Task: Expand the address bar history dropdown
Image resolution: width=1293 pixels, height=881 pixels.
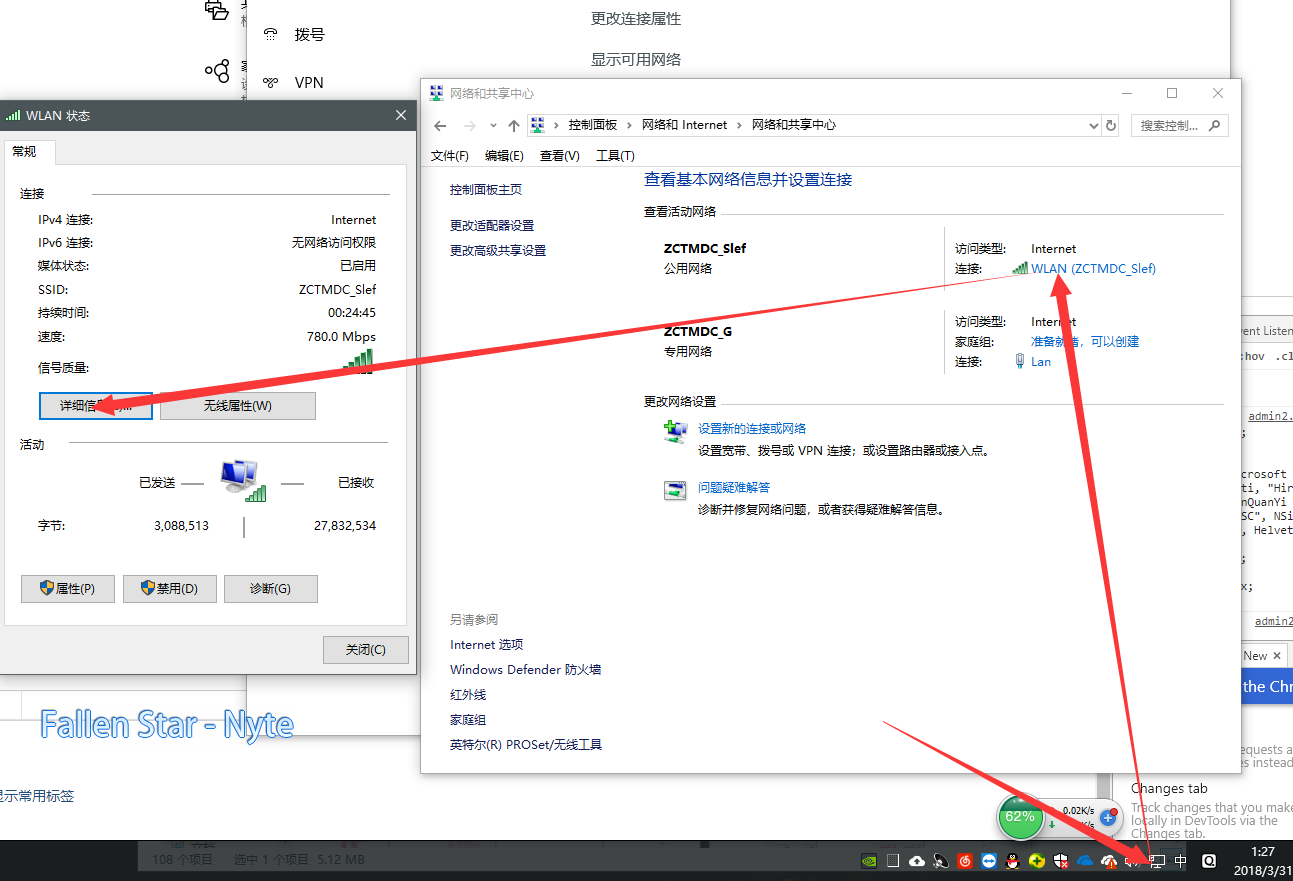Action: [x=1092, y=125]
